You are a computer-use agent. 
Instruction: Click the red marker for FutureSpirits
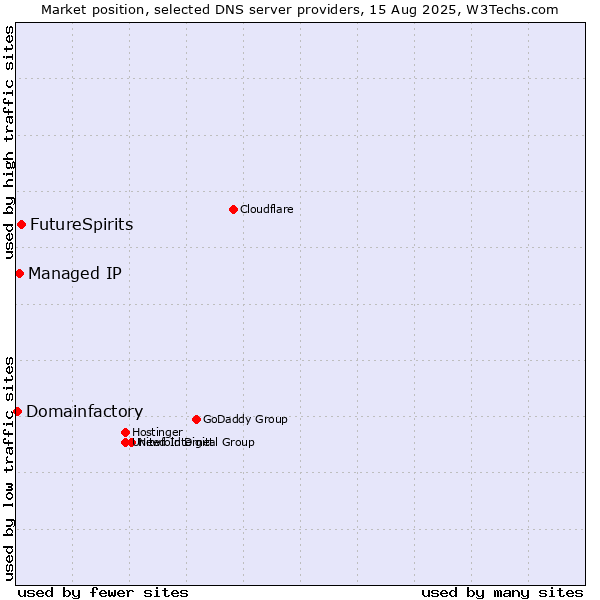21,224
